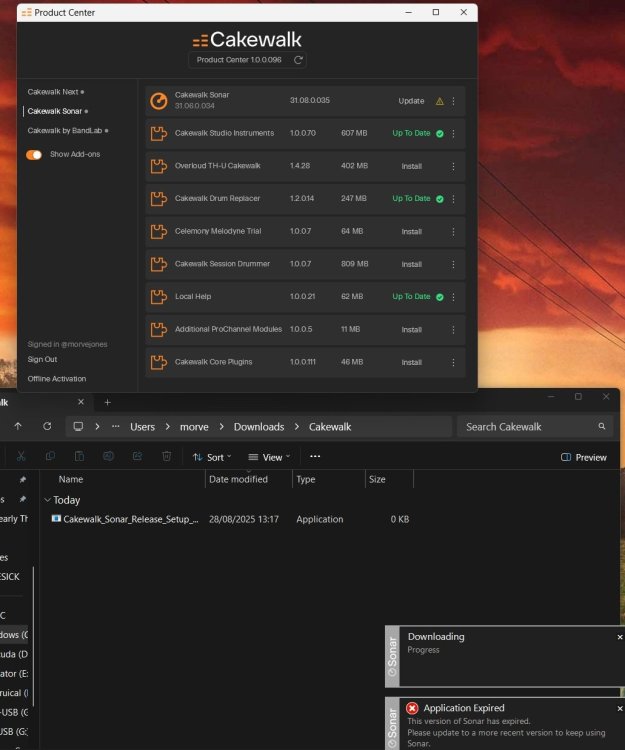Select the Cakewalk_Sonar_Release_Setup file
Screen dimensions: 625x750
[x=131, y=519]
